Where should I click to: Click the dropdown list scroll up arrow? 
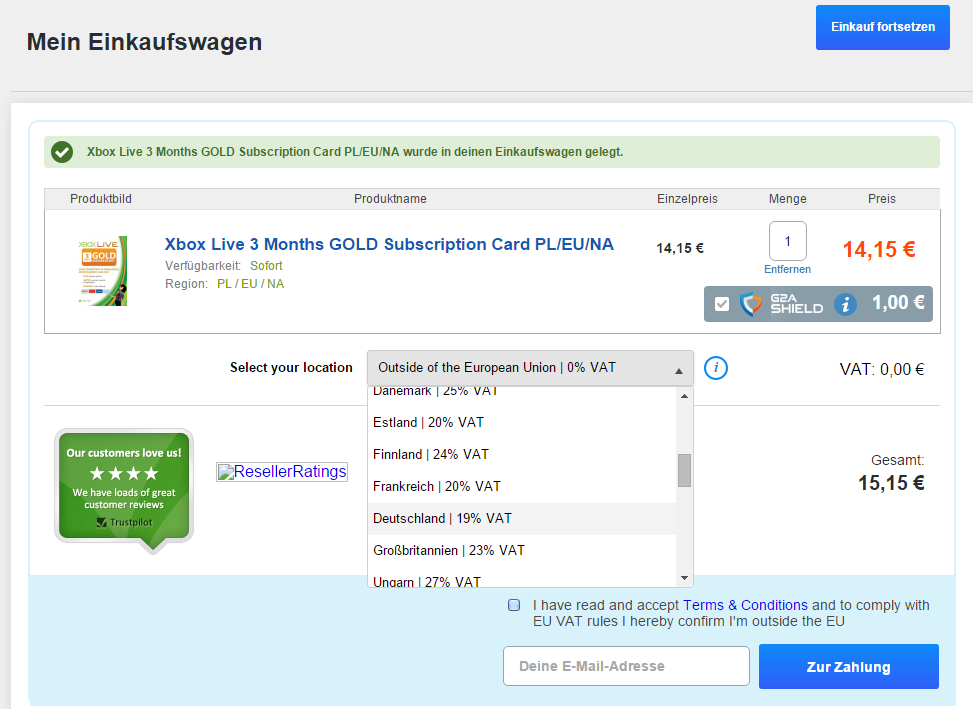coord(684,396)
